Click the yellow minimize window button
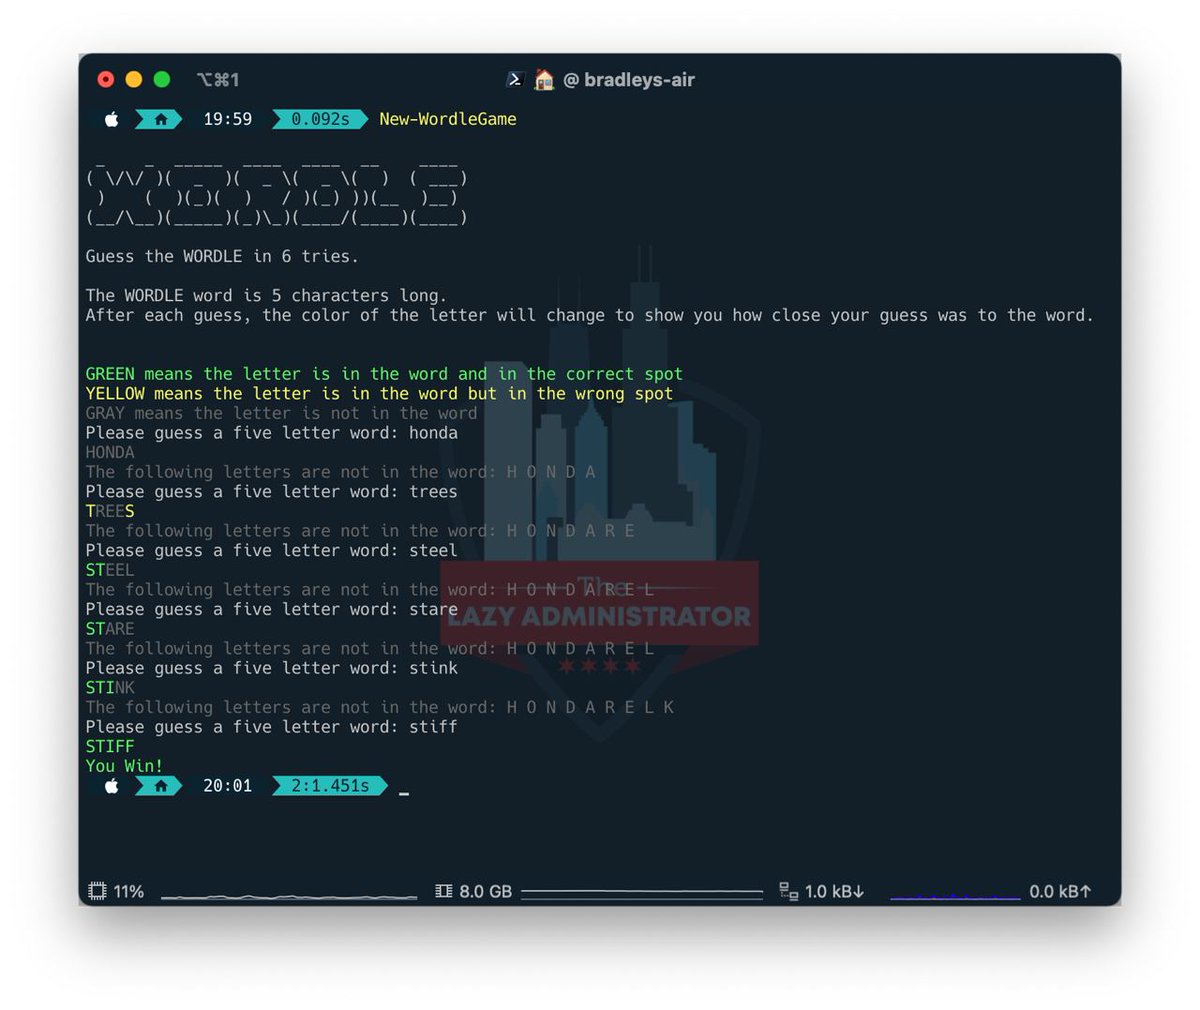 [x=134, y=80]
